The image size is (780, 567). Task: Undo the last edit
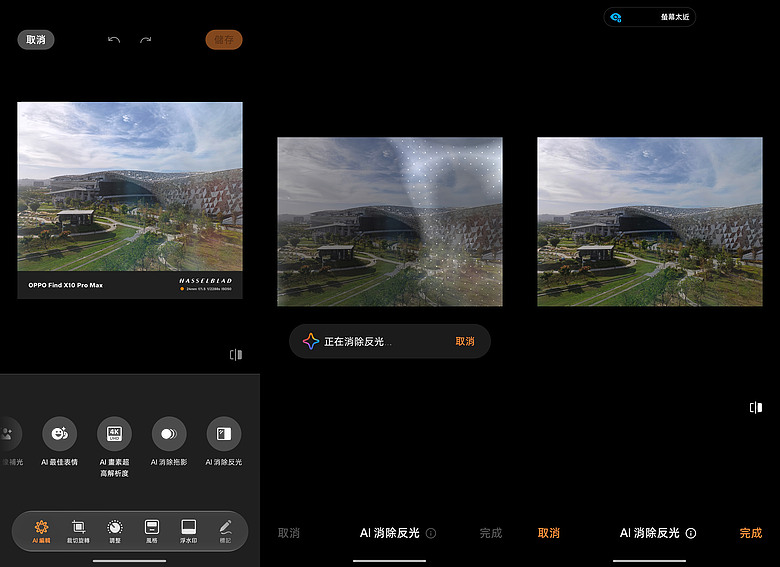(114, 40)
